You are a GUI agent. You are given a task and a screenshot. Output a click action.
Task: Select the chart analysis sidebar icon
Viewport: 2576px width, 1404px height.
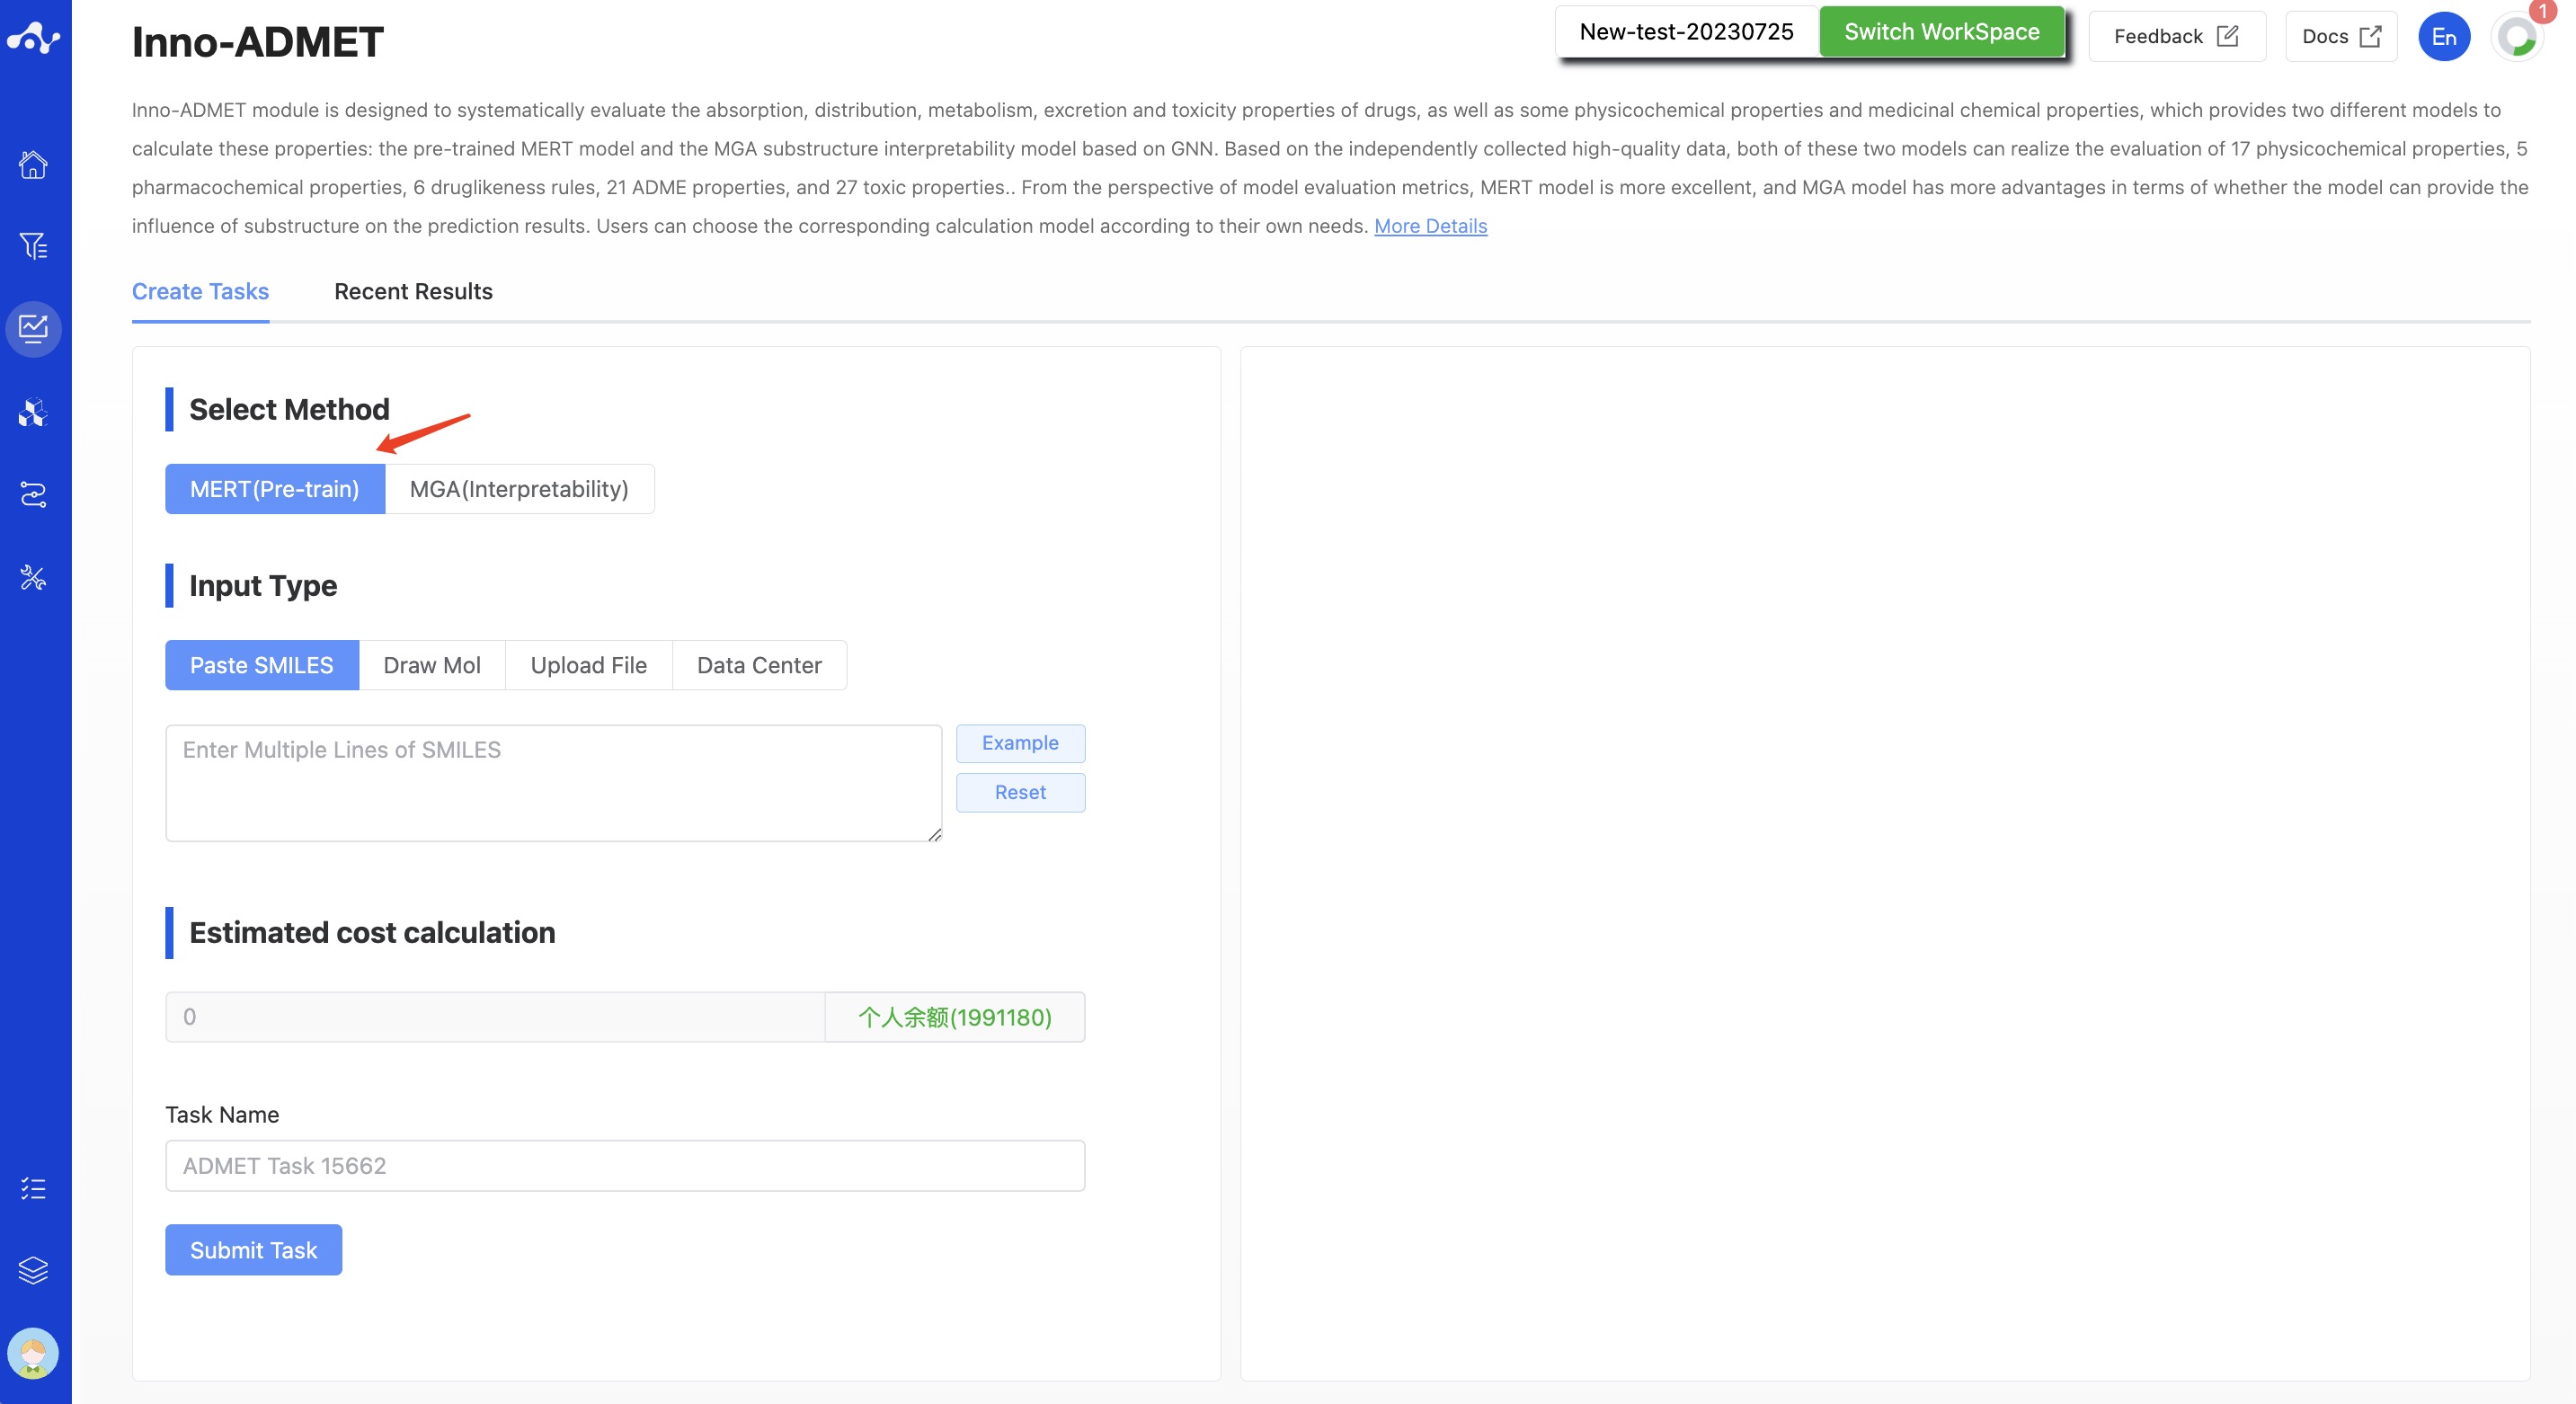click(34, 329)
